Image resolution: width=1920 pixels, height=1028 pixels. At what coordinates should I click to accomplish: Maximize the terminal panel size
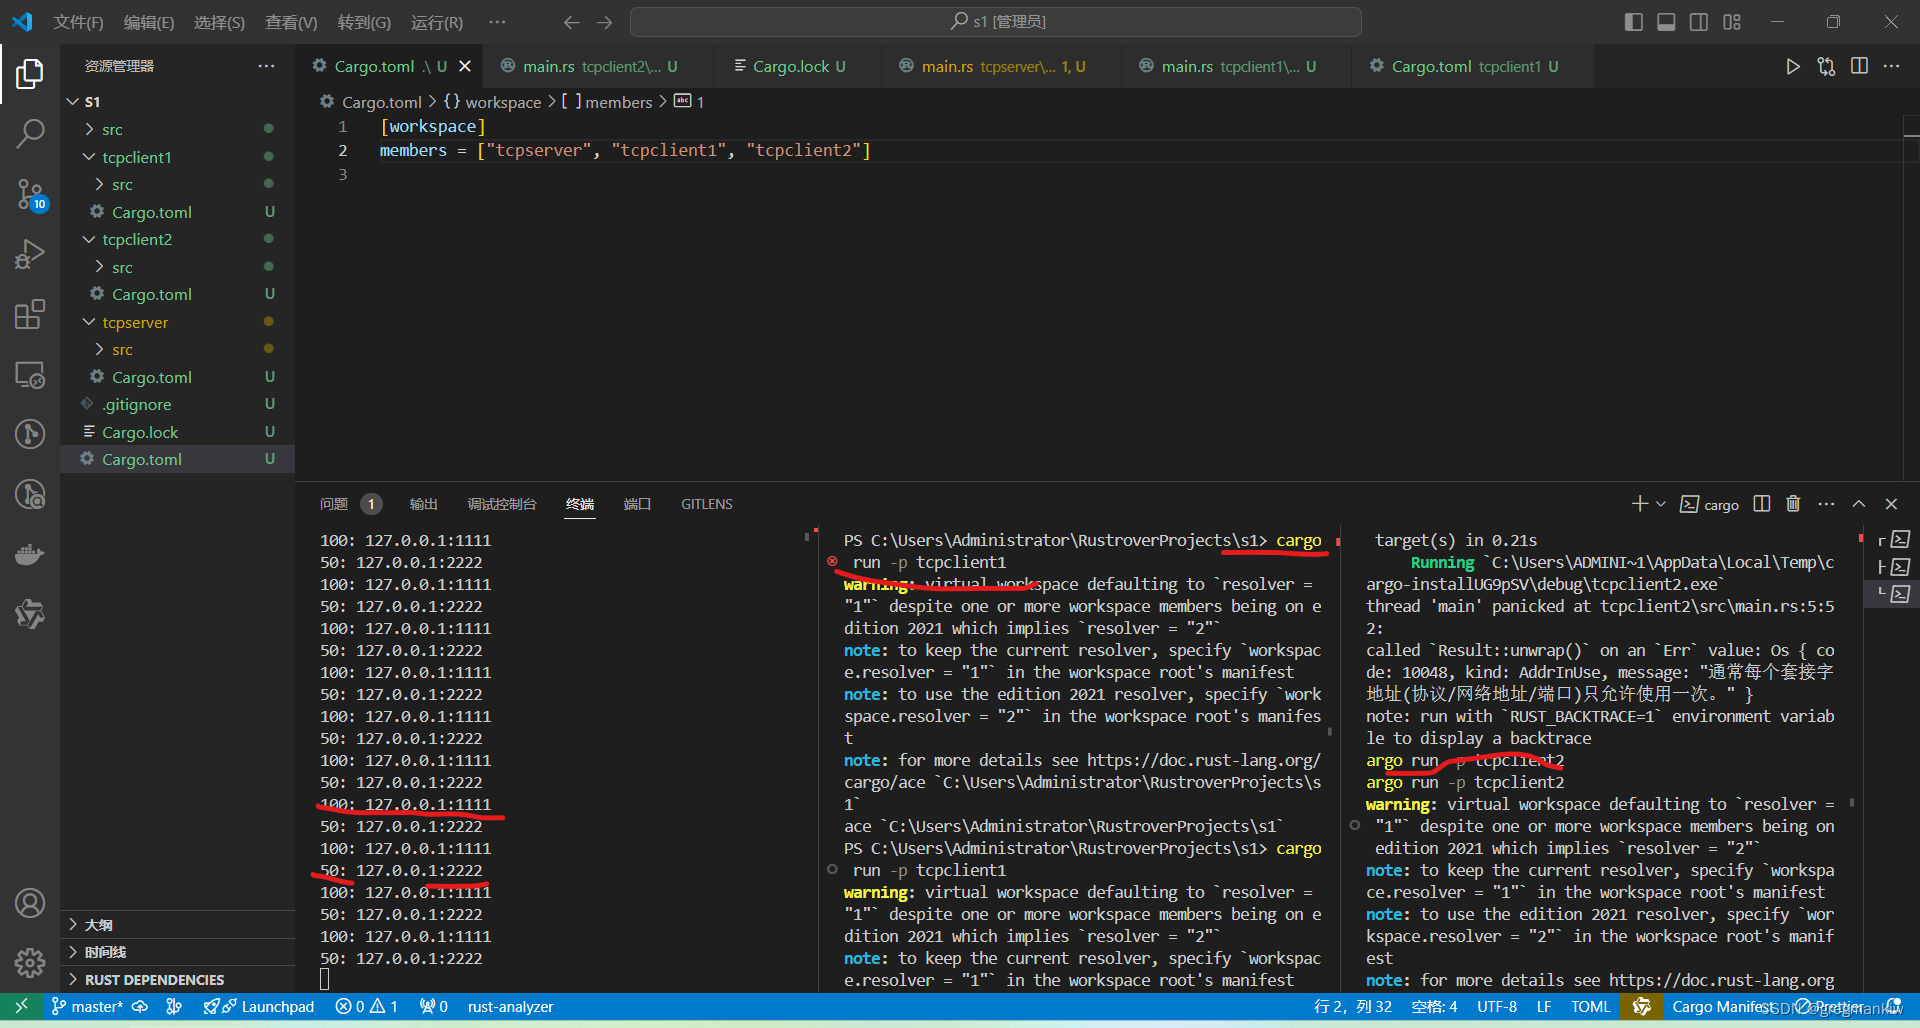[1859, 504]
